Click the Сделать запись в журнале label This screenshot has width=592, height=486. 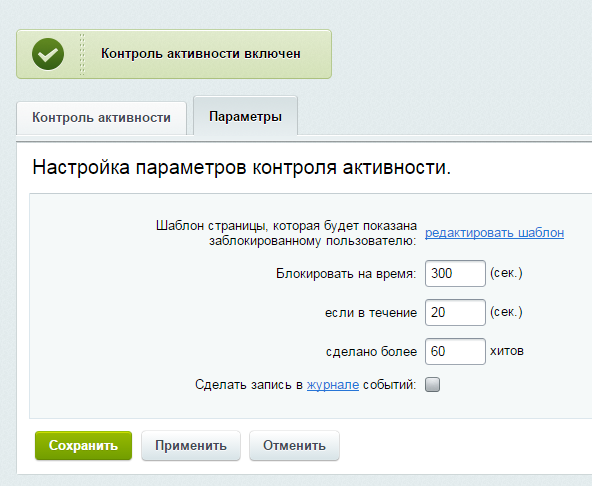pyautogui.click(x=305, y=385)
